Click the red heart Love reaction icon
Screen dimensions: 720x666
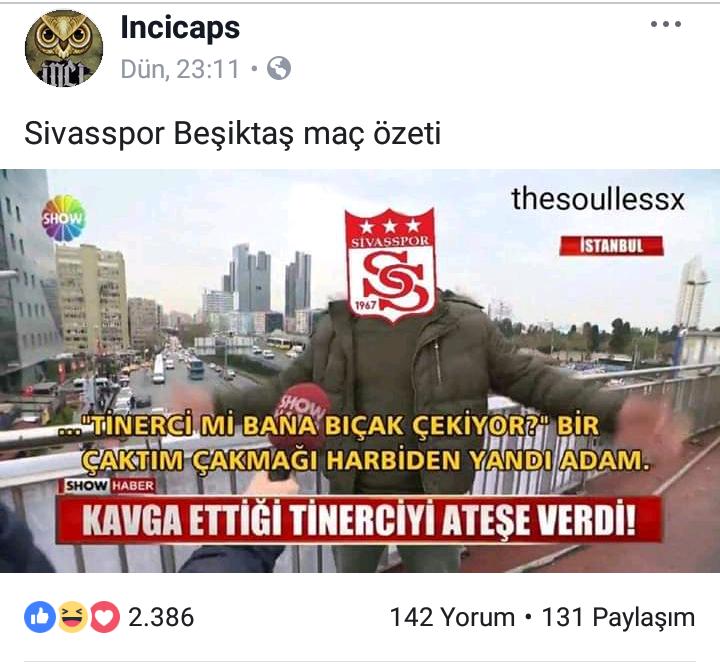(x=105, y=617)
